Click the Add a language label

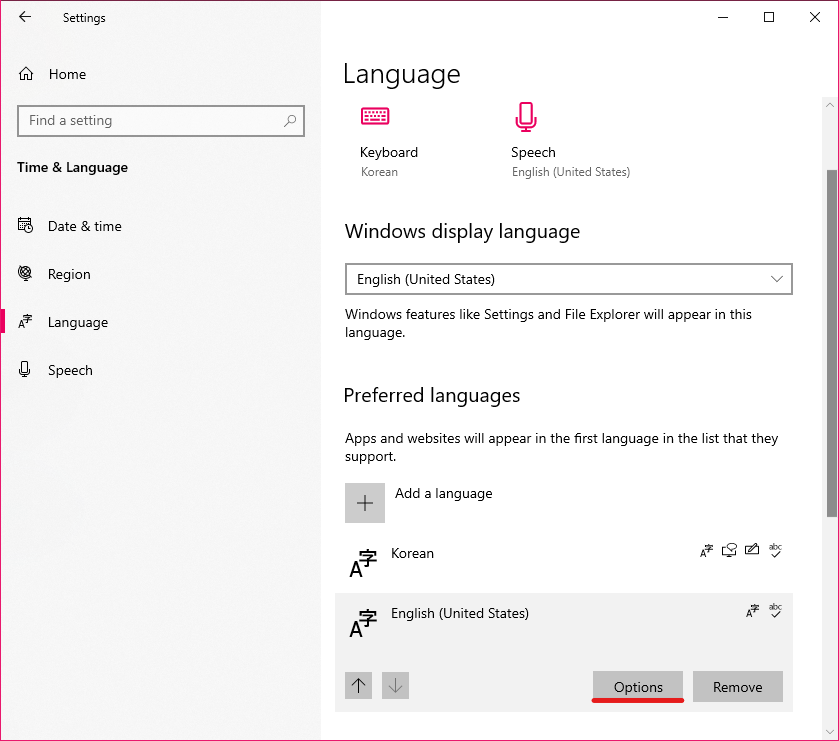click(444, 493)
